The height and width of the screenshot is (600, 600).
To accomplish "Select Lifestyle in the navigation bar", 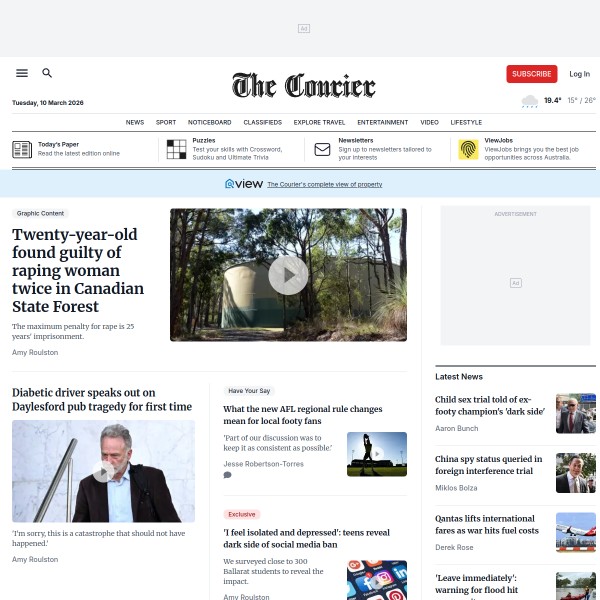I will (466, 122).
